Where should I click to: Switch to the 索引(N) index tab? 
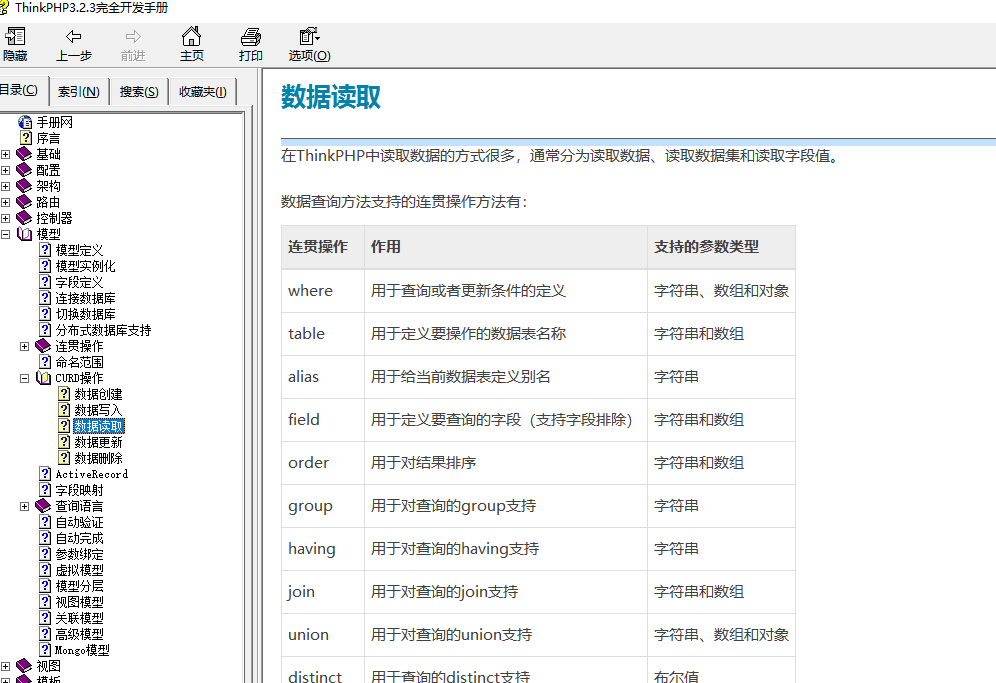tap(79, 91)
